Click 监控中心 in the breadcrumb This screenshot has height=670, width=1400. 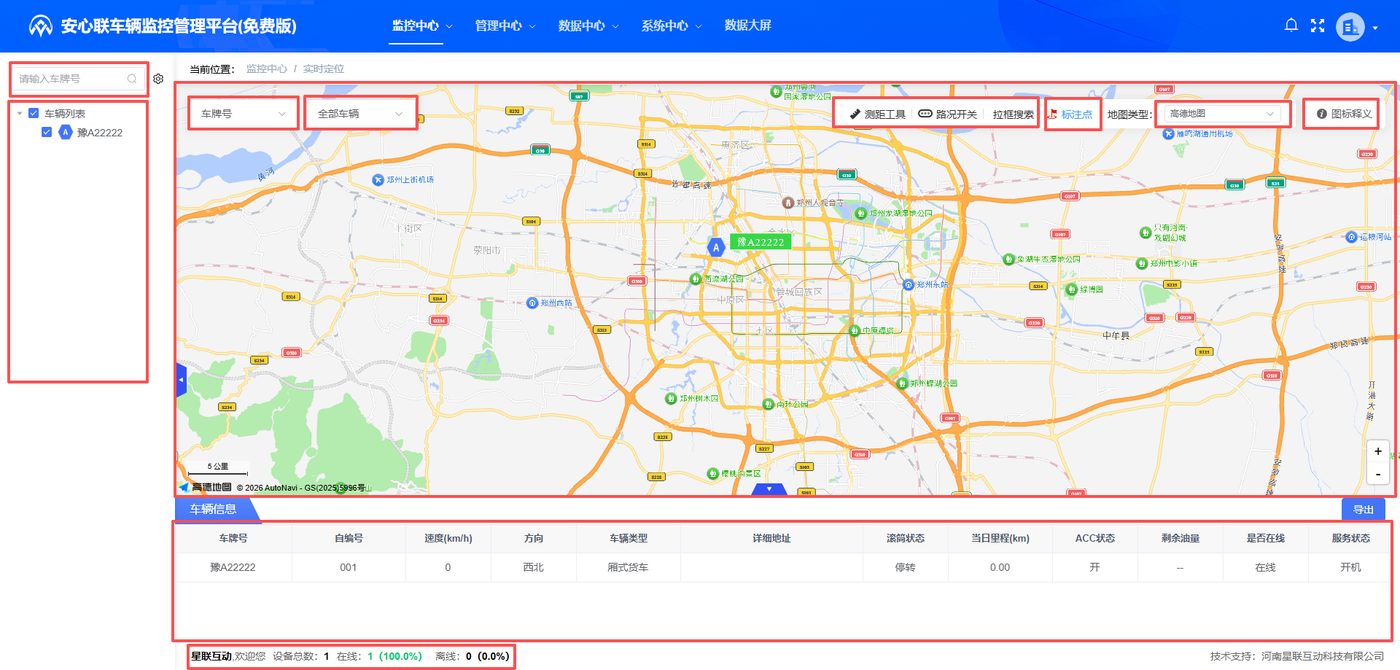click(266, 69)
